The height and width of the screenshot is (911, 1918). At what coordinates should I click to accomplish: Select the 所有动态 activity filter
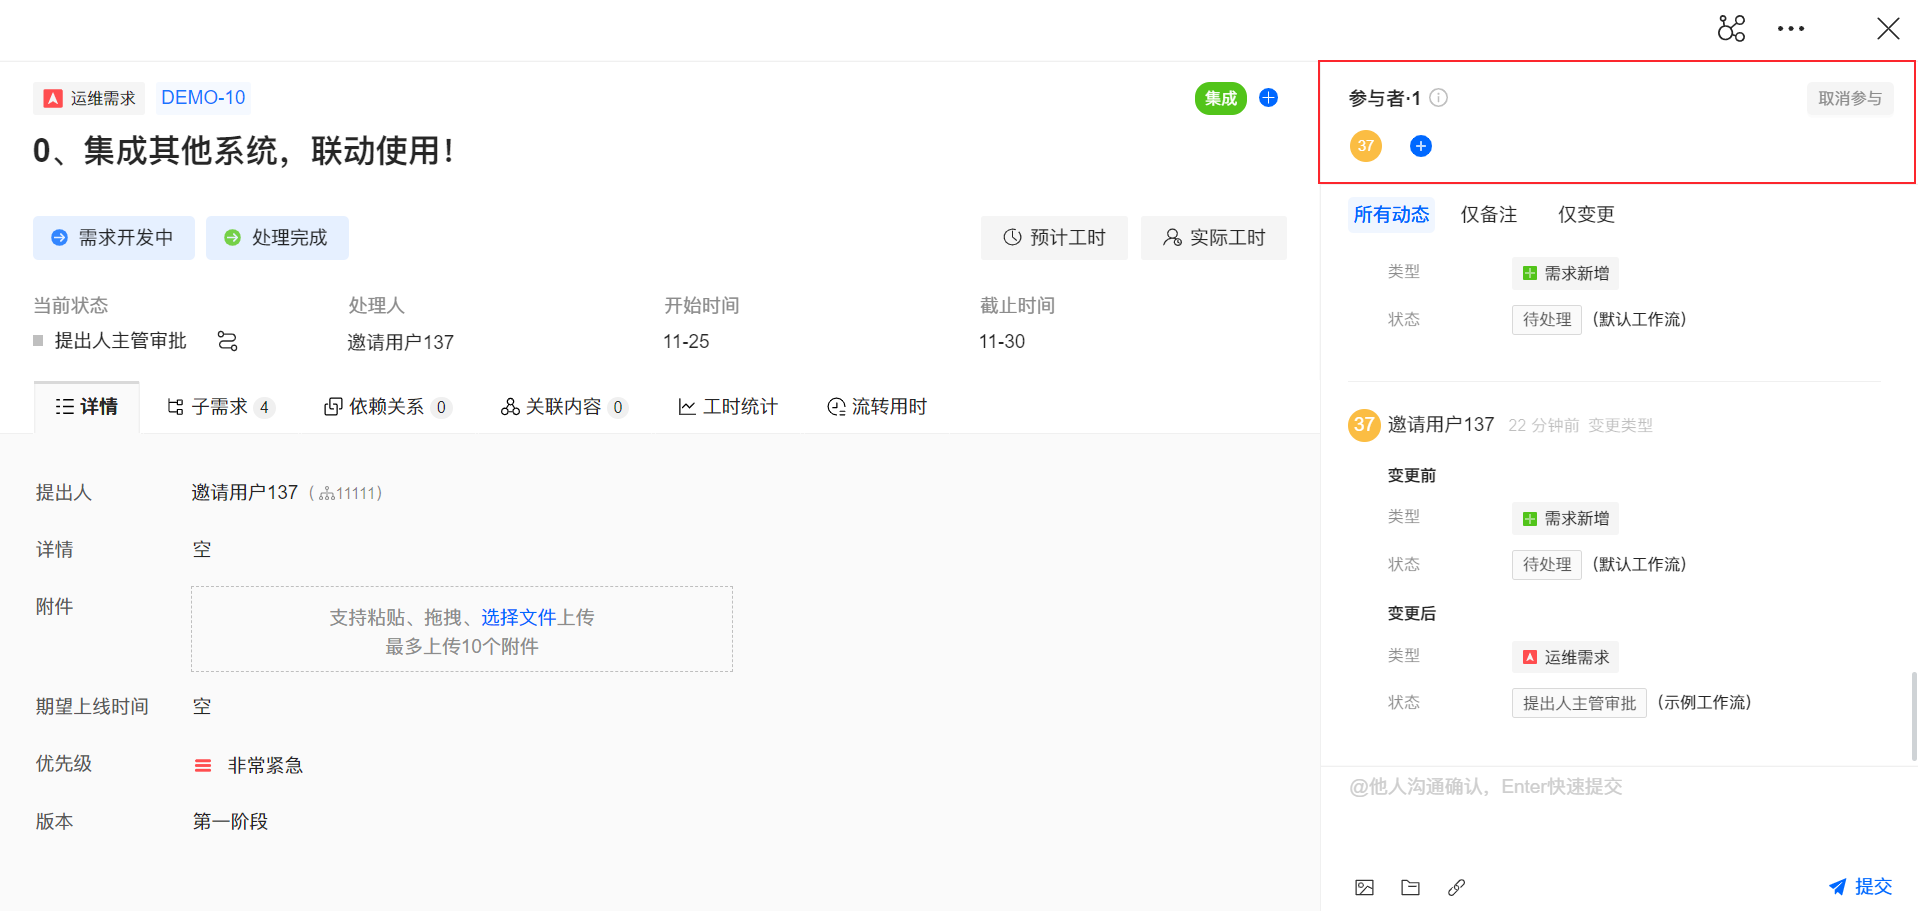(1391, 215)
